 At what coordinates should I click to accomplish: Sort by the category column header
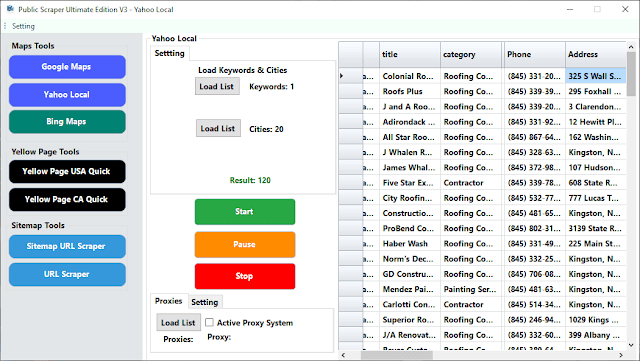tap(471, 54)
